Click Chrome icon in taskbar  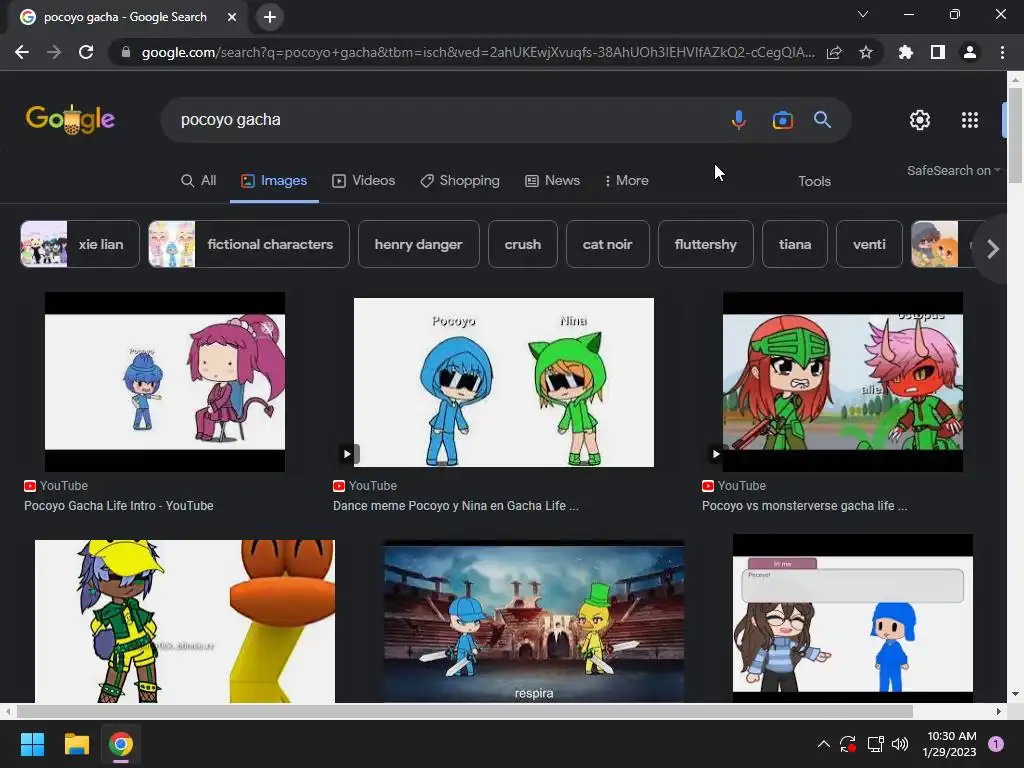(x=121, y=744)
